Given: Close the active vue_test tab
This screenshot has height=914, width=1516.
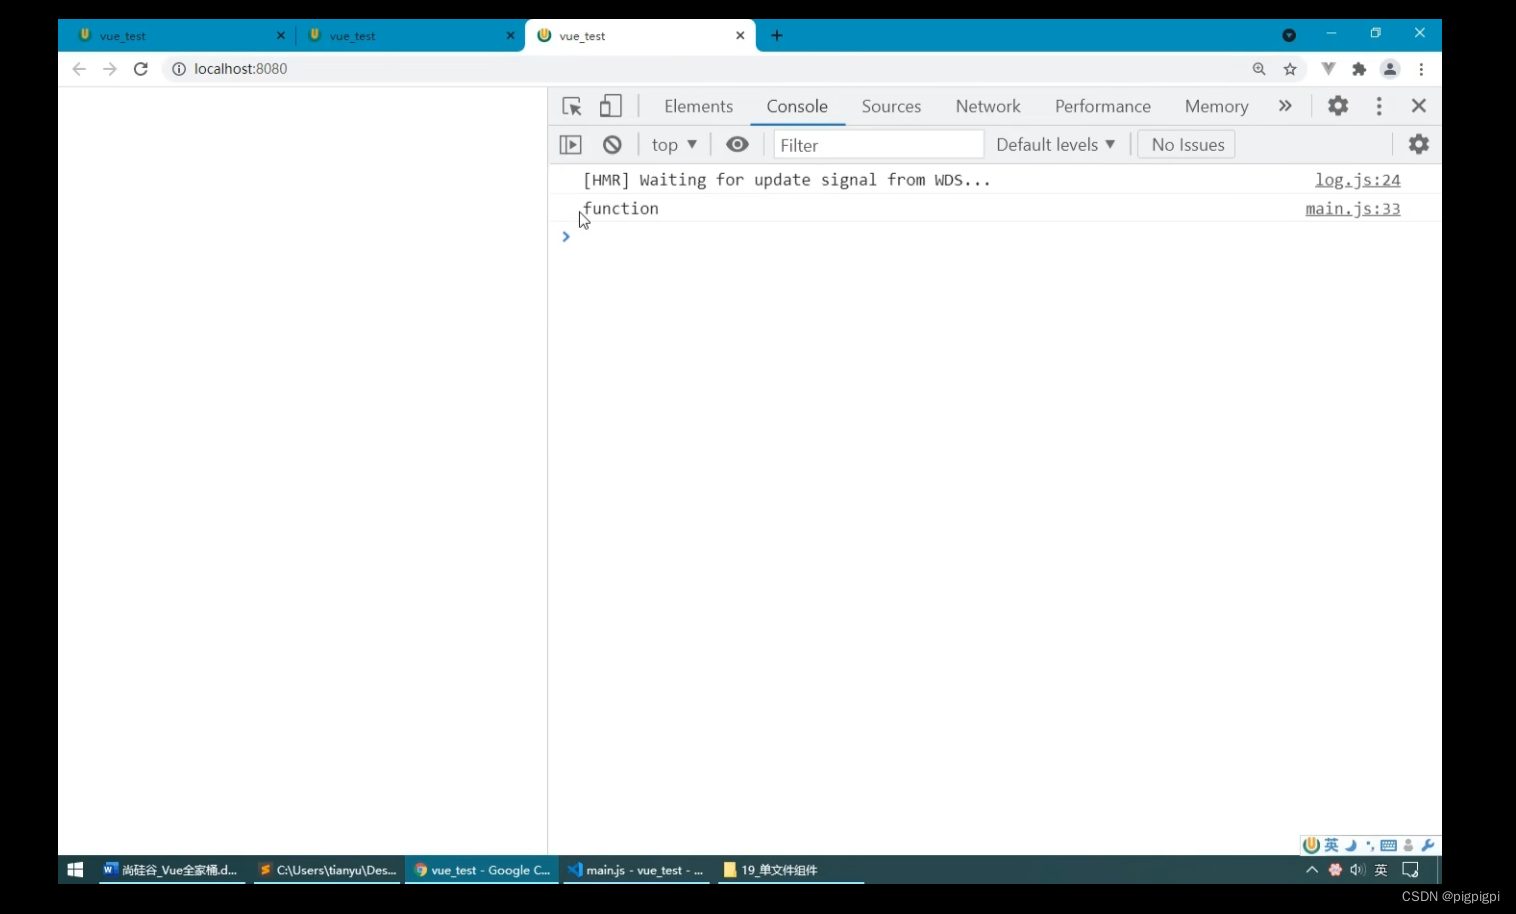Looking at the screenshot, I should coord(740,35).
